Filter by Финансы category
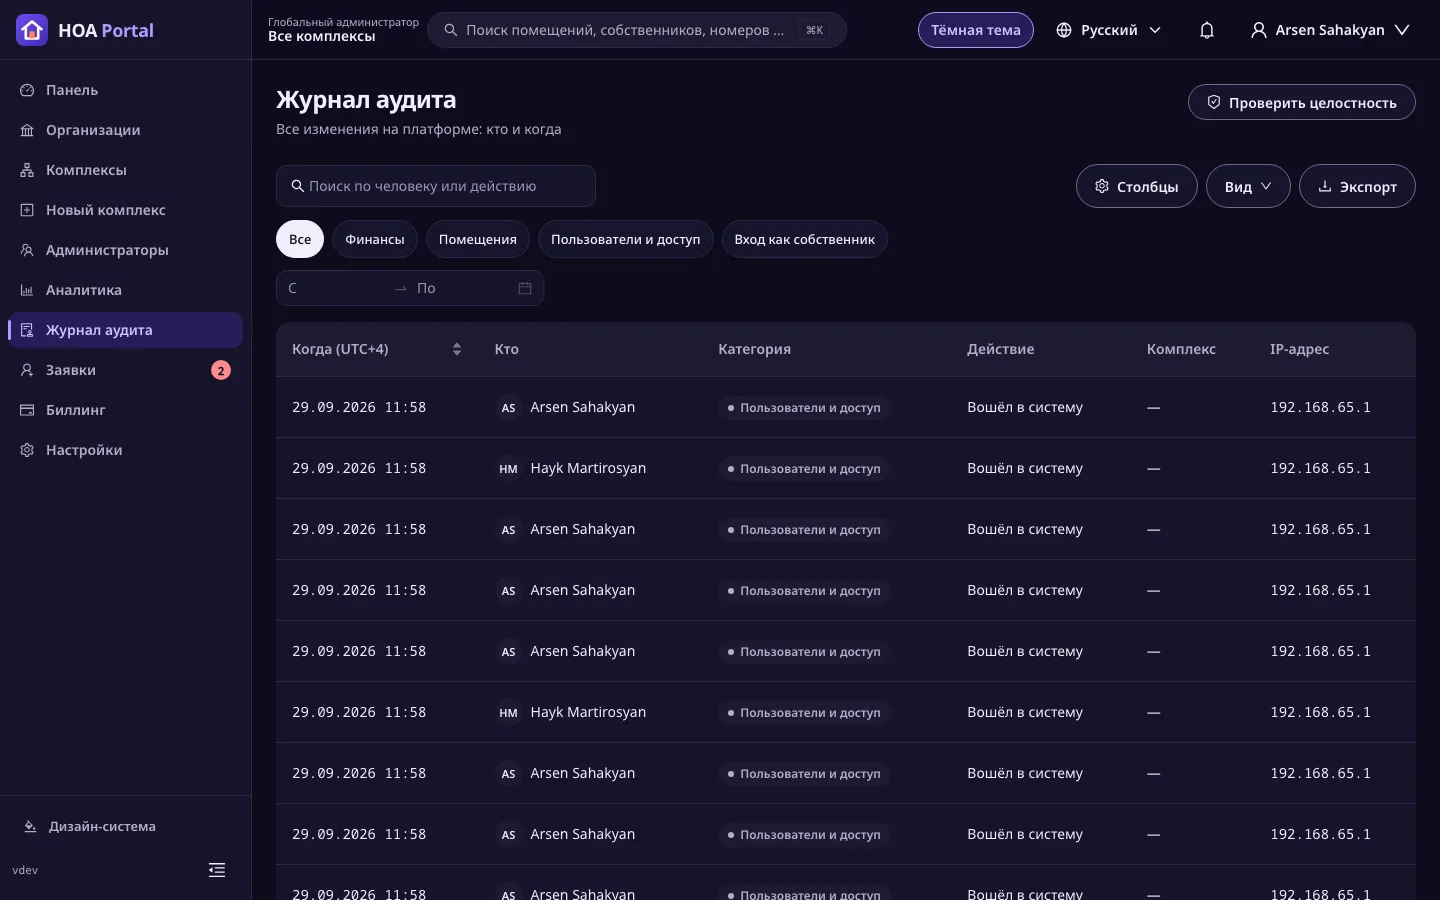 (375, 239)
